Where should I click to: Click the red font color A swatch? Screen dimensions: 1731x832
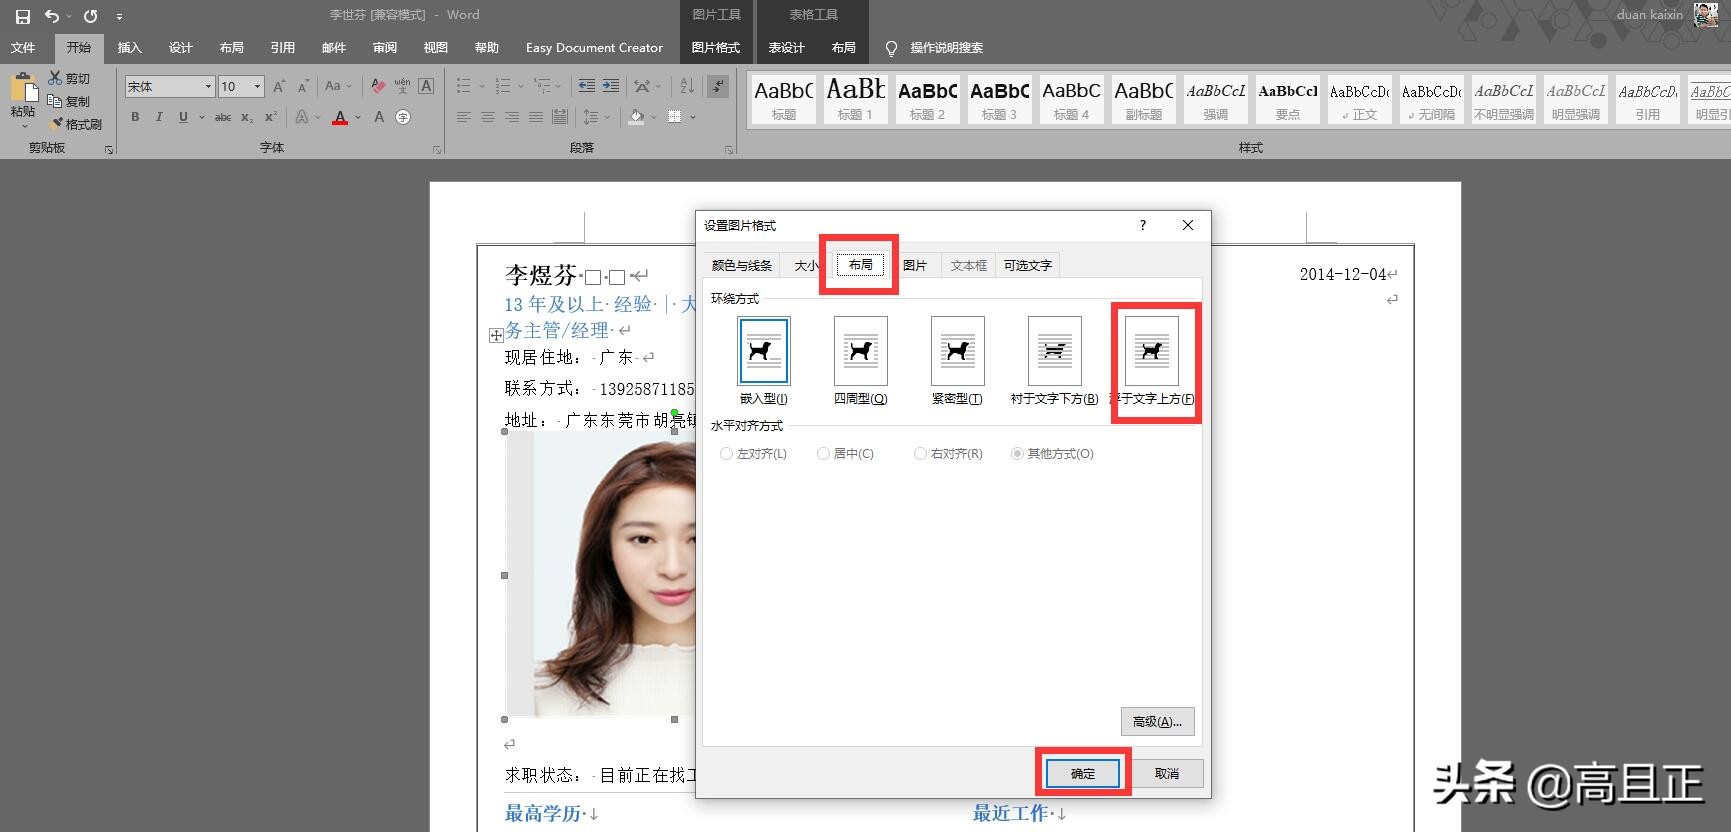pyautogui.click(x=340, y=117)
